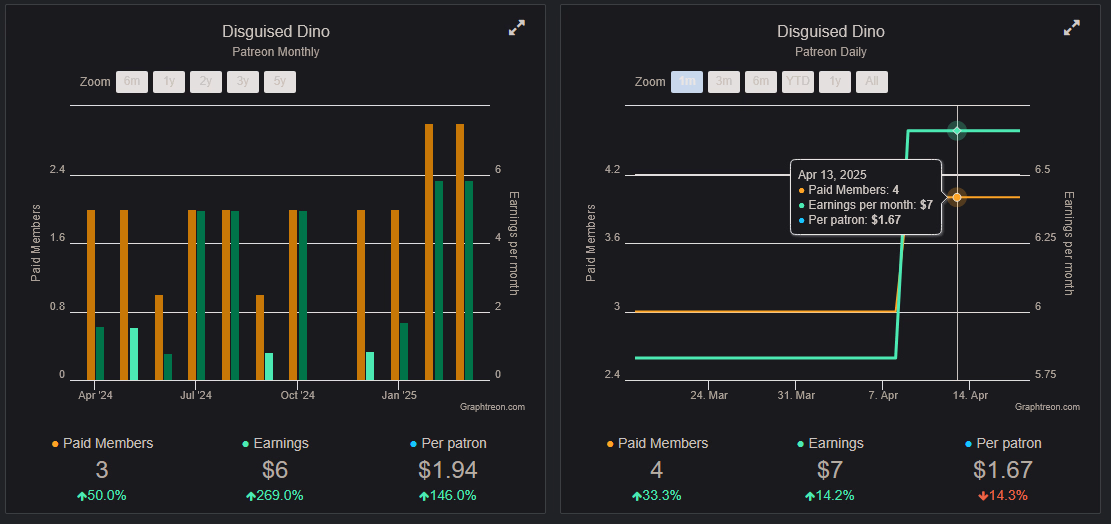
Task: Set Daily chart zoom to 1y
Action: coord(835,82)
